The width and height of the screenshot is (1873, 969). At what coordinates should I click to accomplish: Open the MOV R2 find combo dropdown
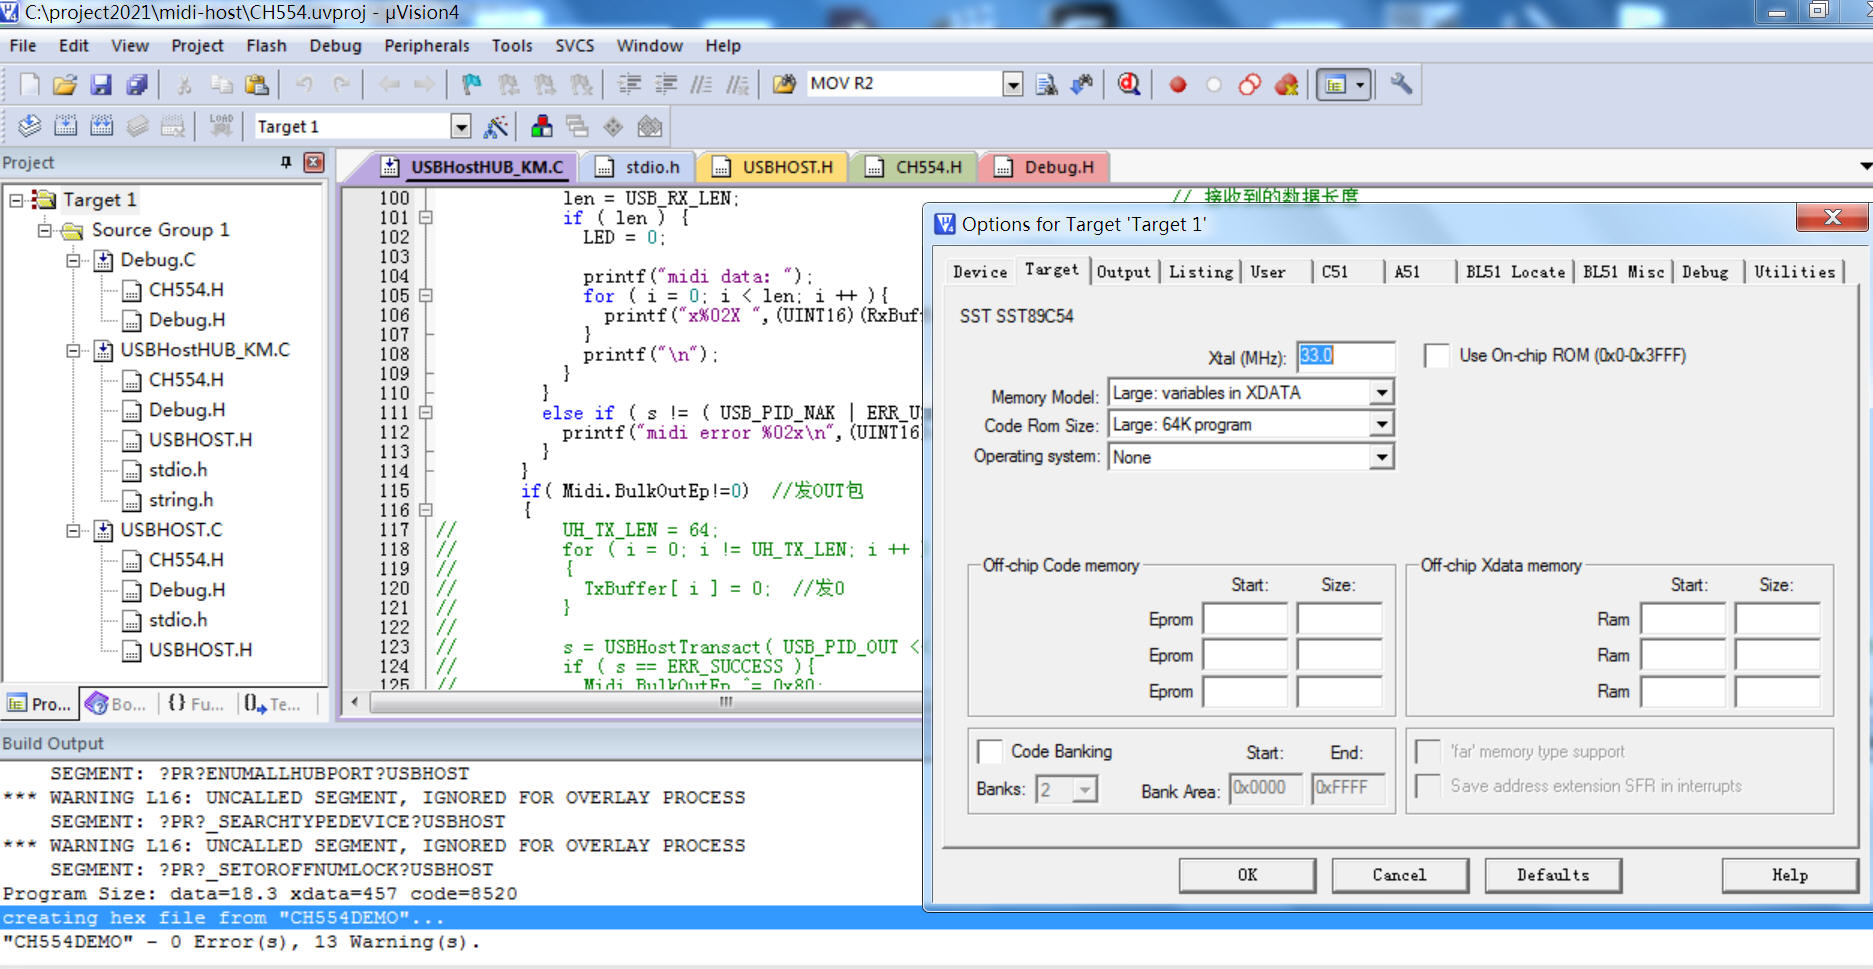coord(1013,84)
